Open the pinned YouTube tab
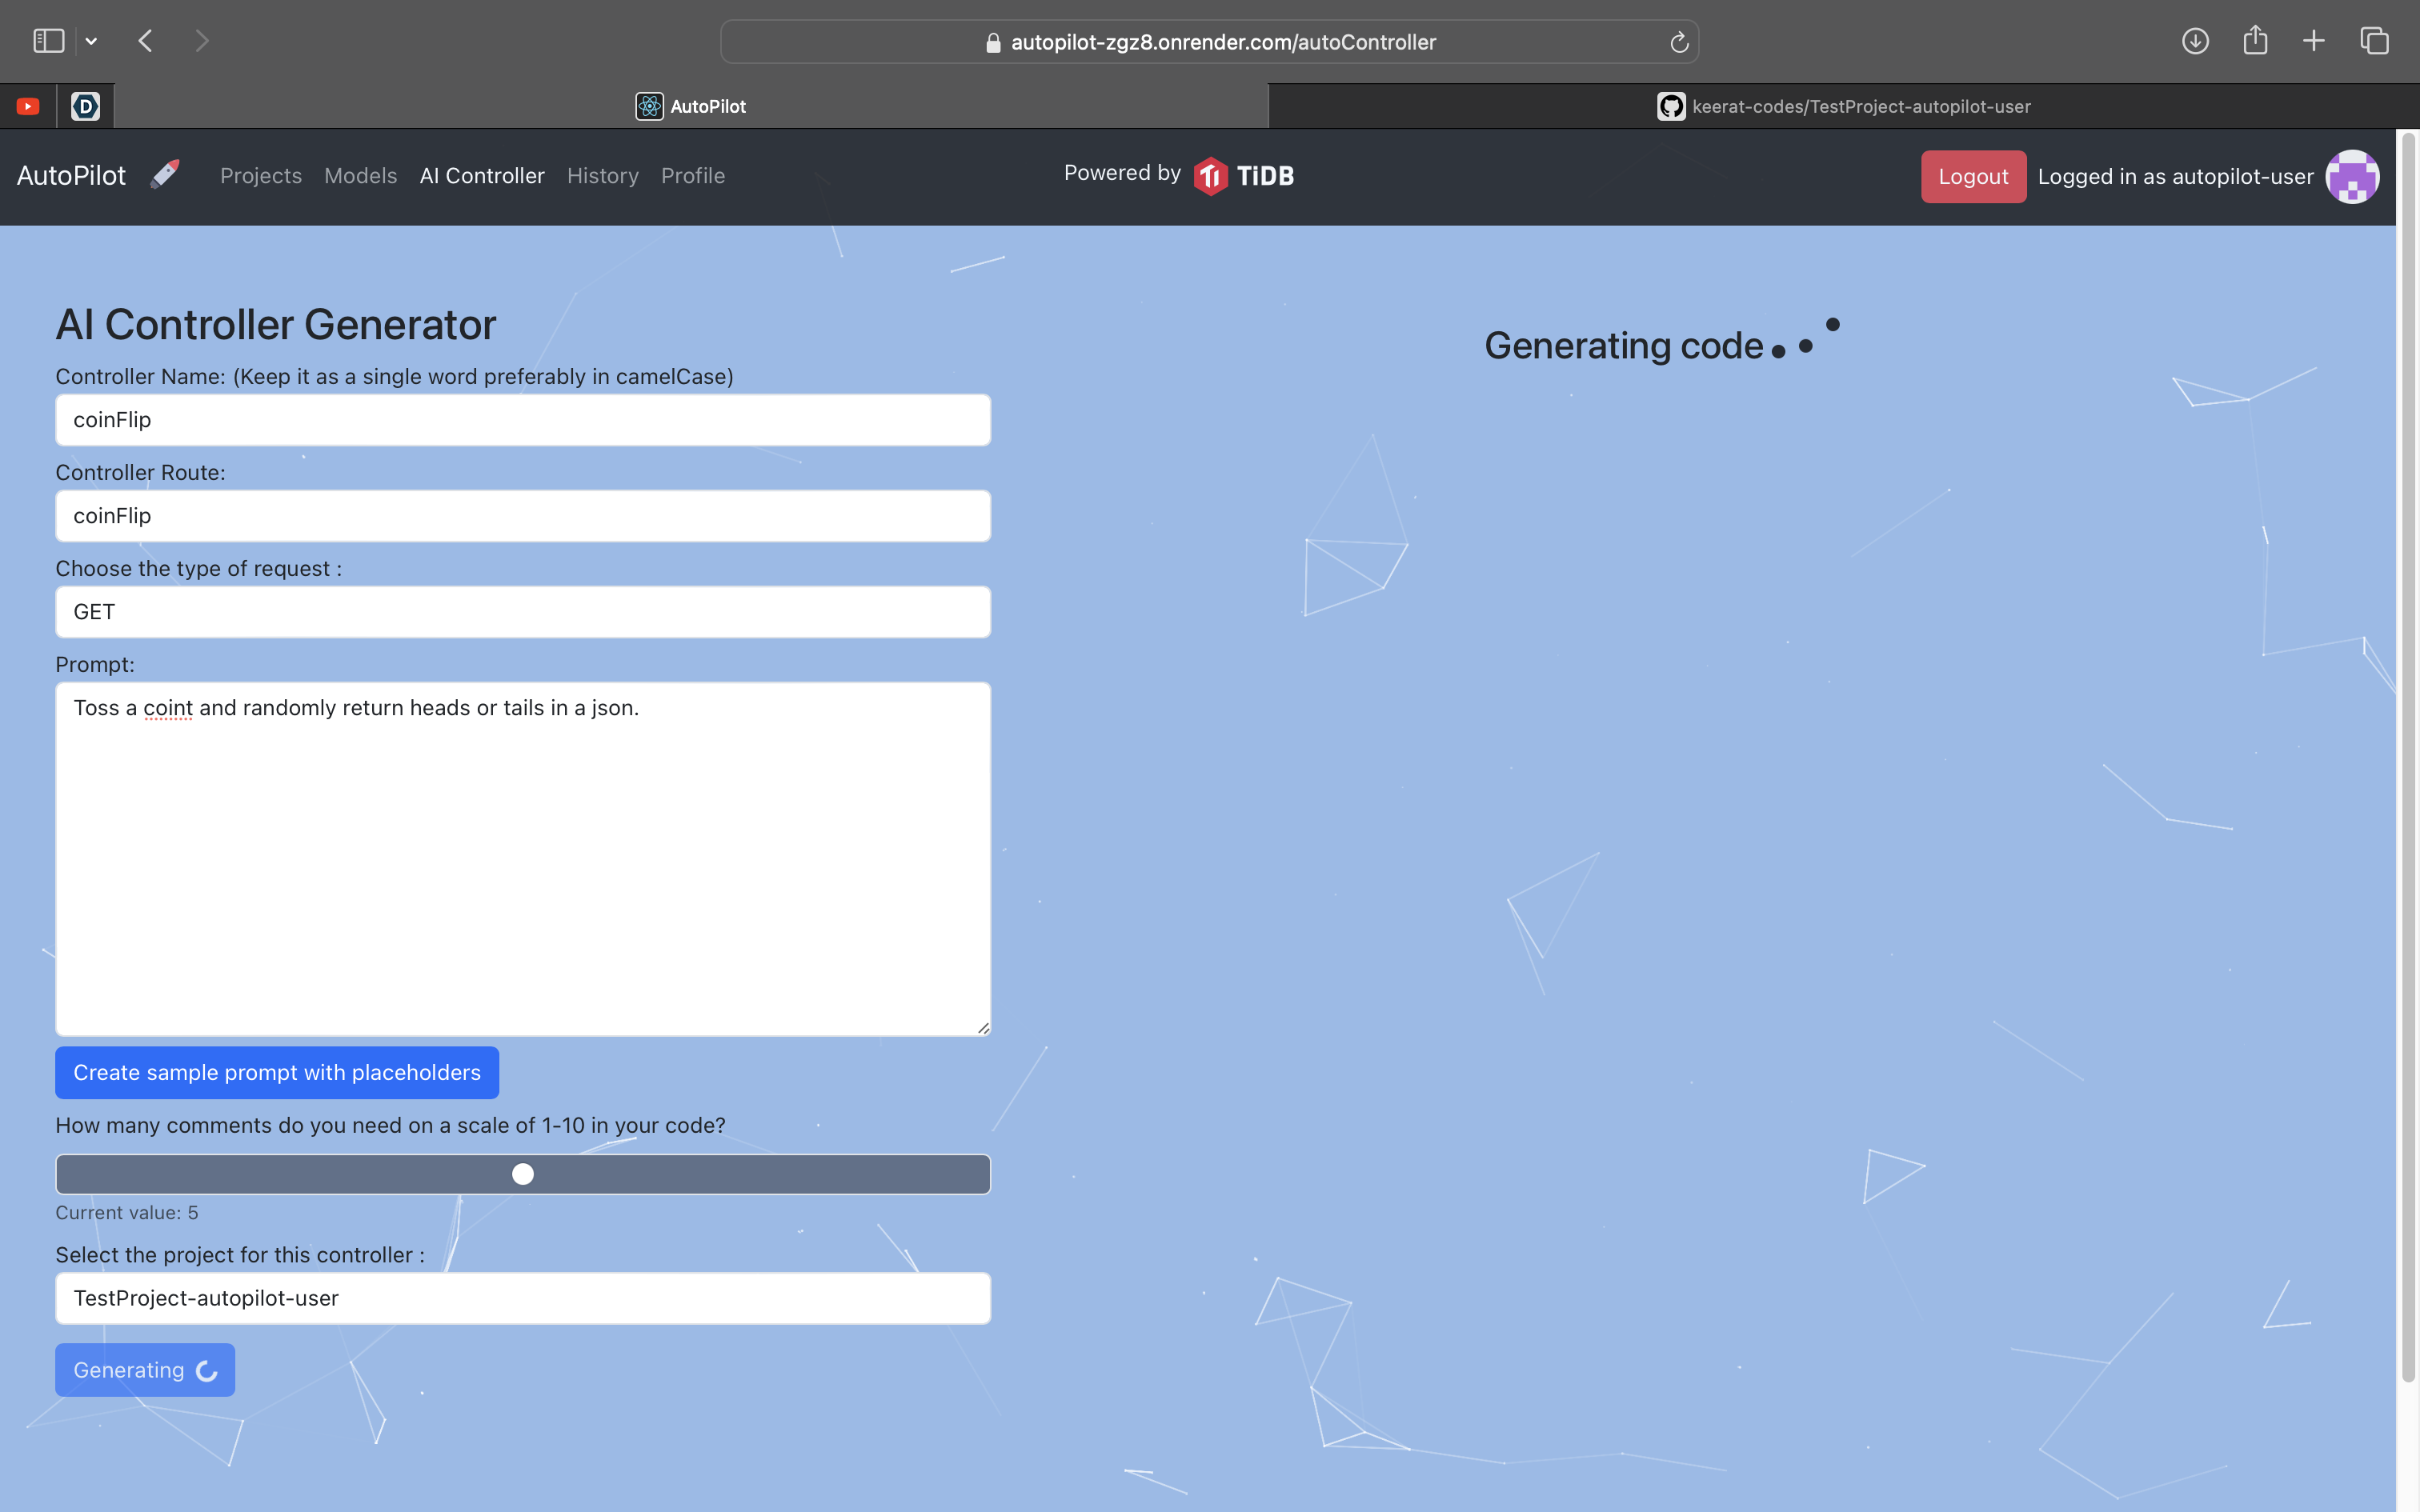2420x1512 pixels. click(x=28, y=106)
